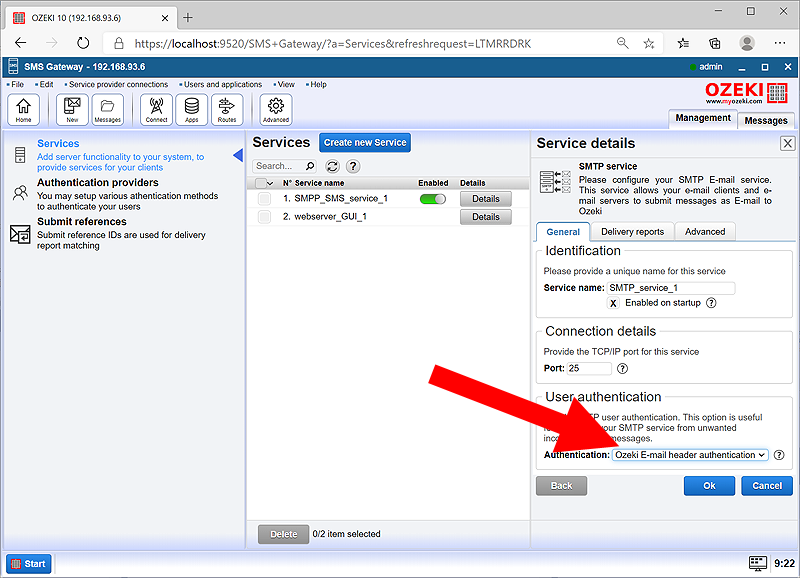Open the Authentication dropdown
800x578 pixels.
click(690, 455)
